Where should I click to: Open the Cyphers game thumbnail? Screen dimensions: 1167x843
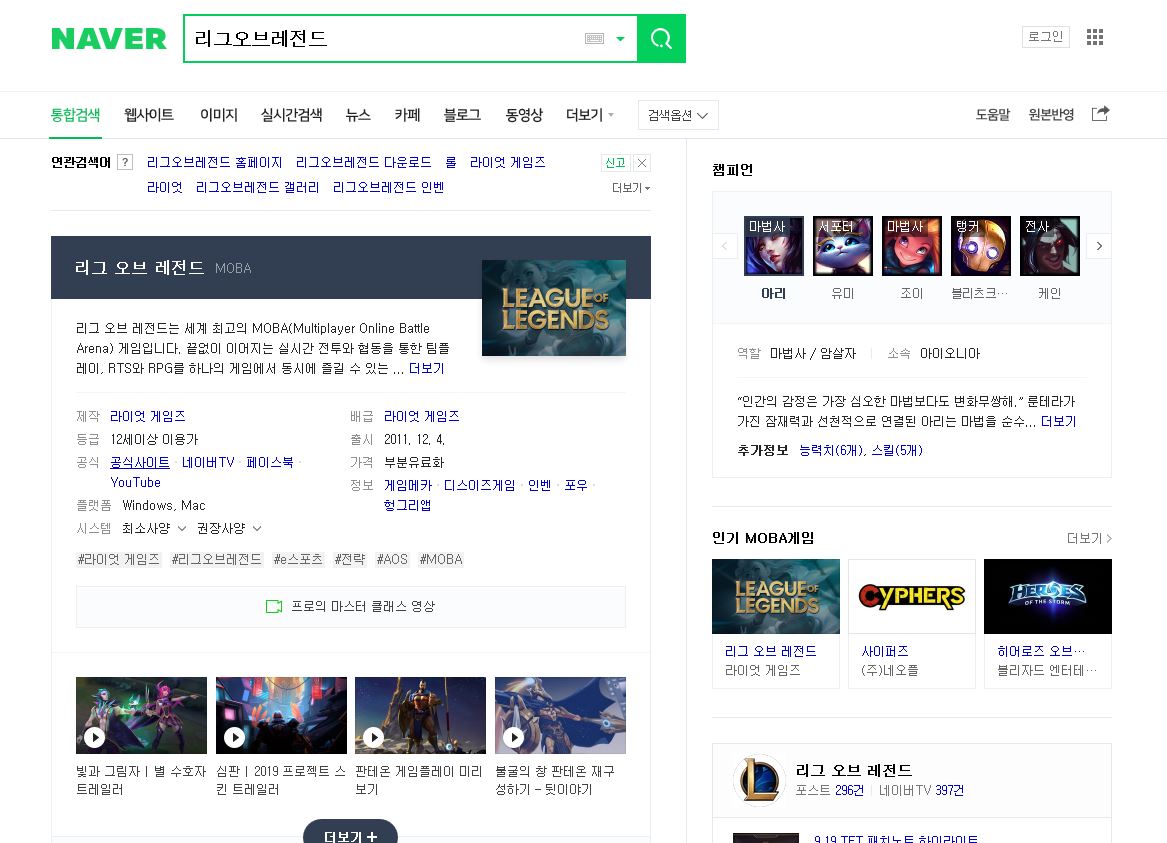(912, 597)
